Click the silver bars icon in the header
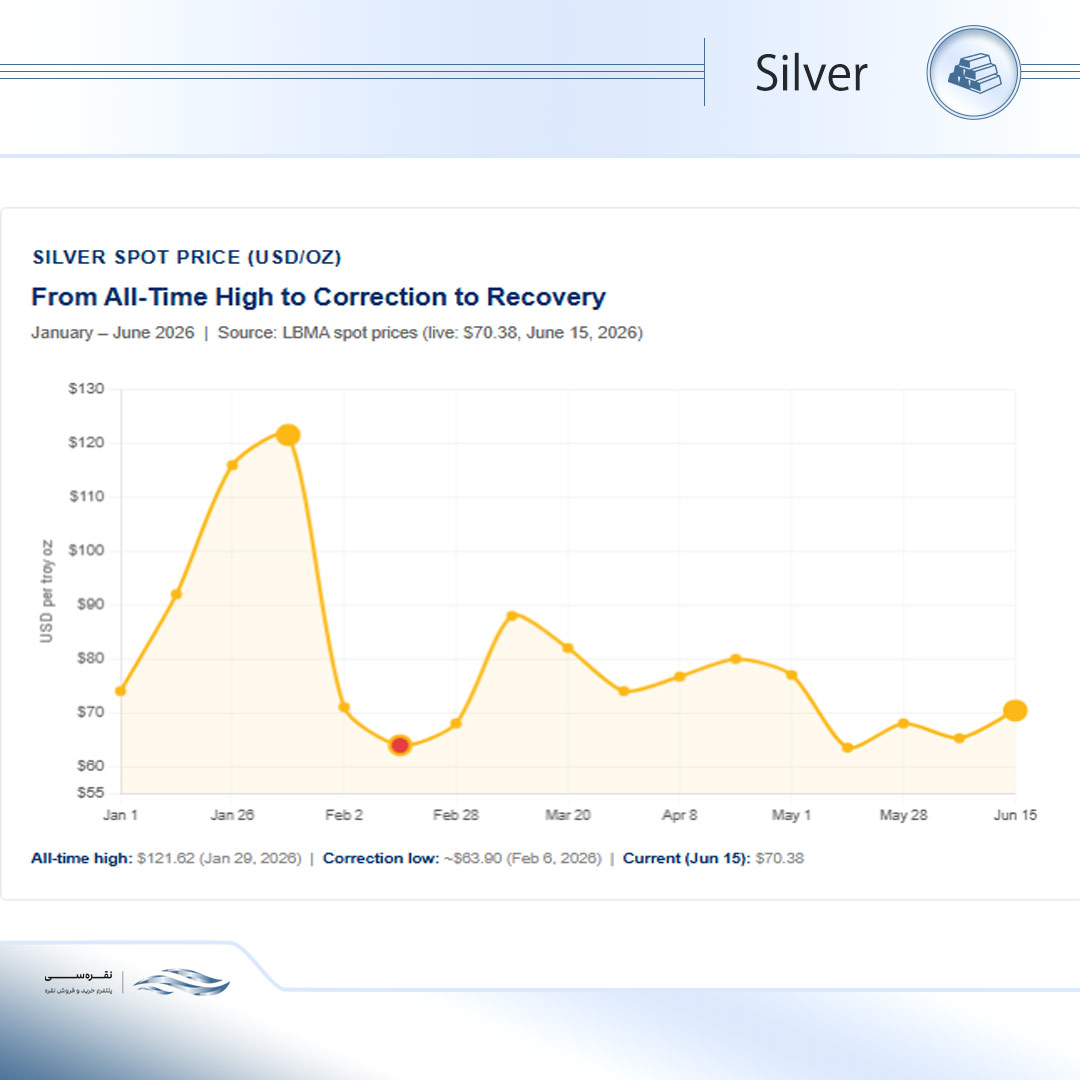 pyautogui.click(x=973, y=73)
